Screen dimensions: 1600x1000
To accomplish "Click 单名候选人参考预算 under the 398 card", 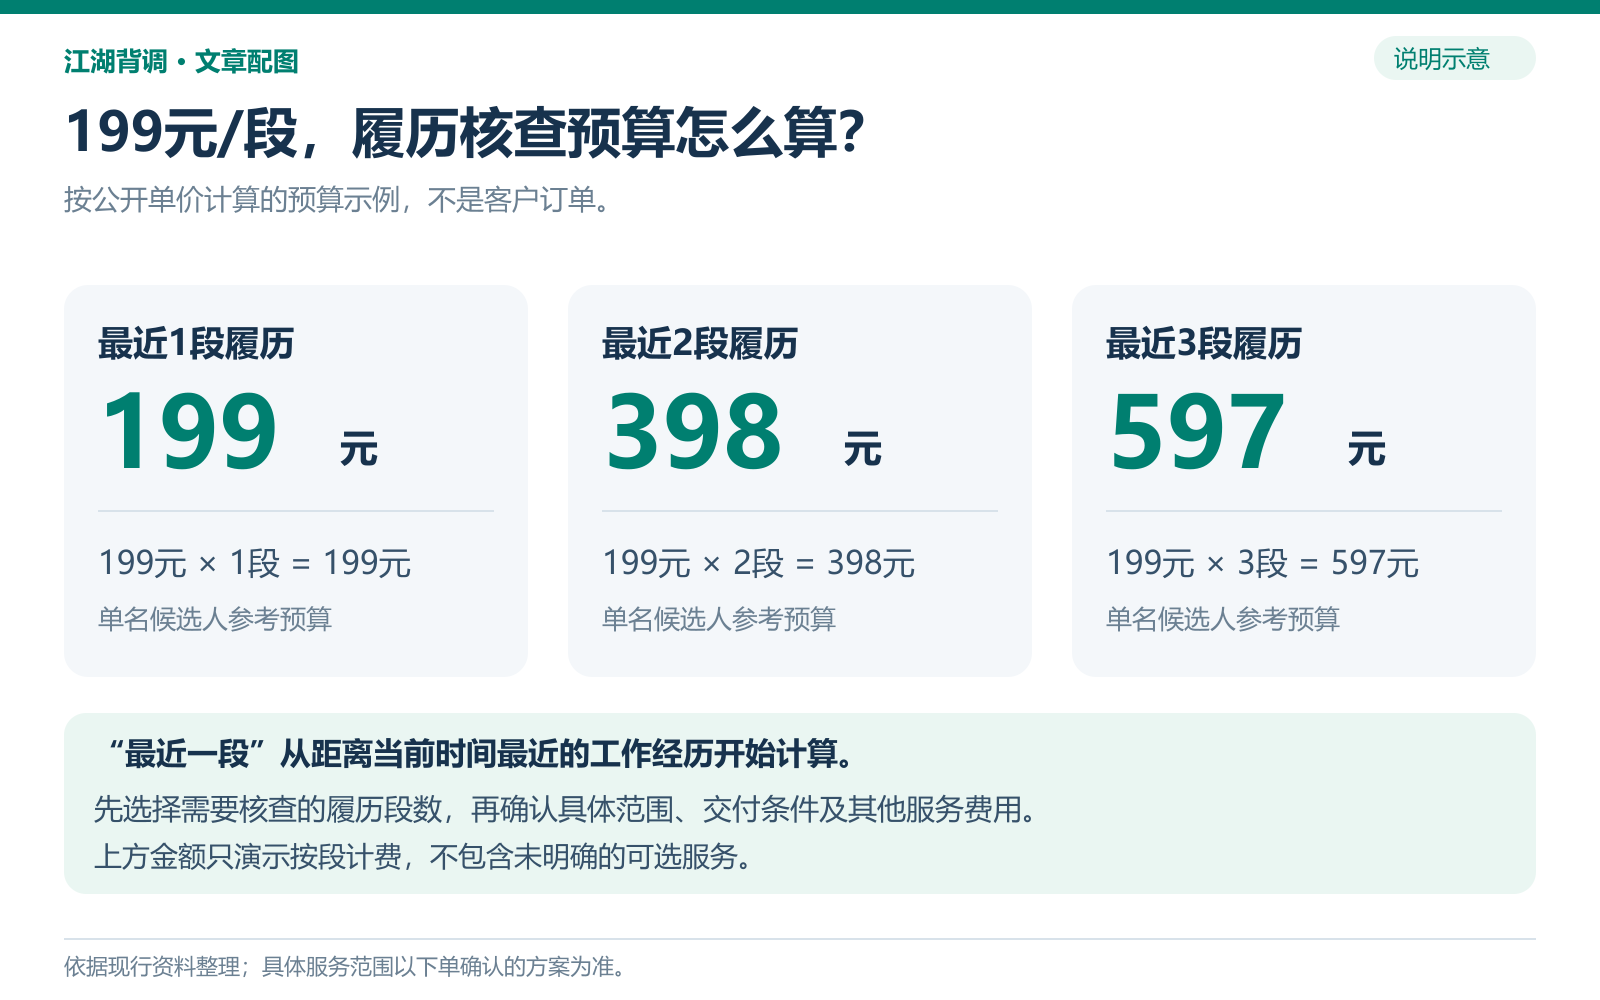I will click(x=719, y=620).
